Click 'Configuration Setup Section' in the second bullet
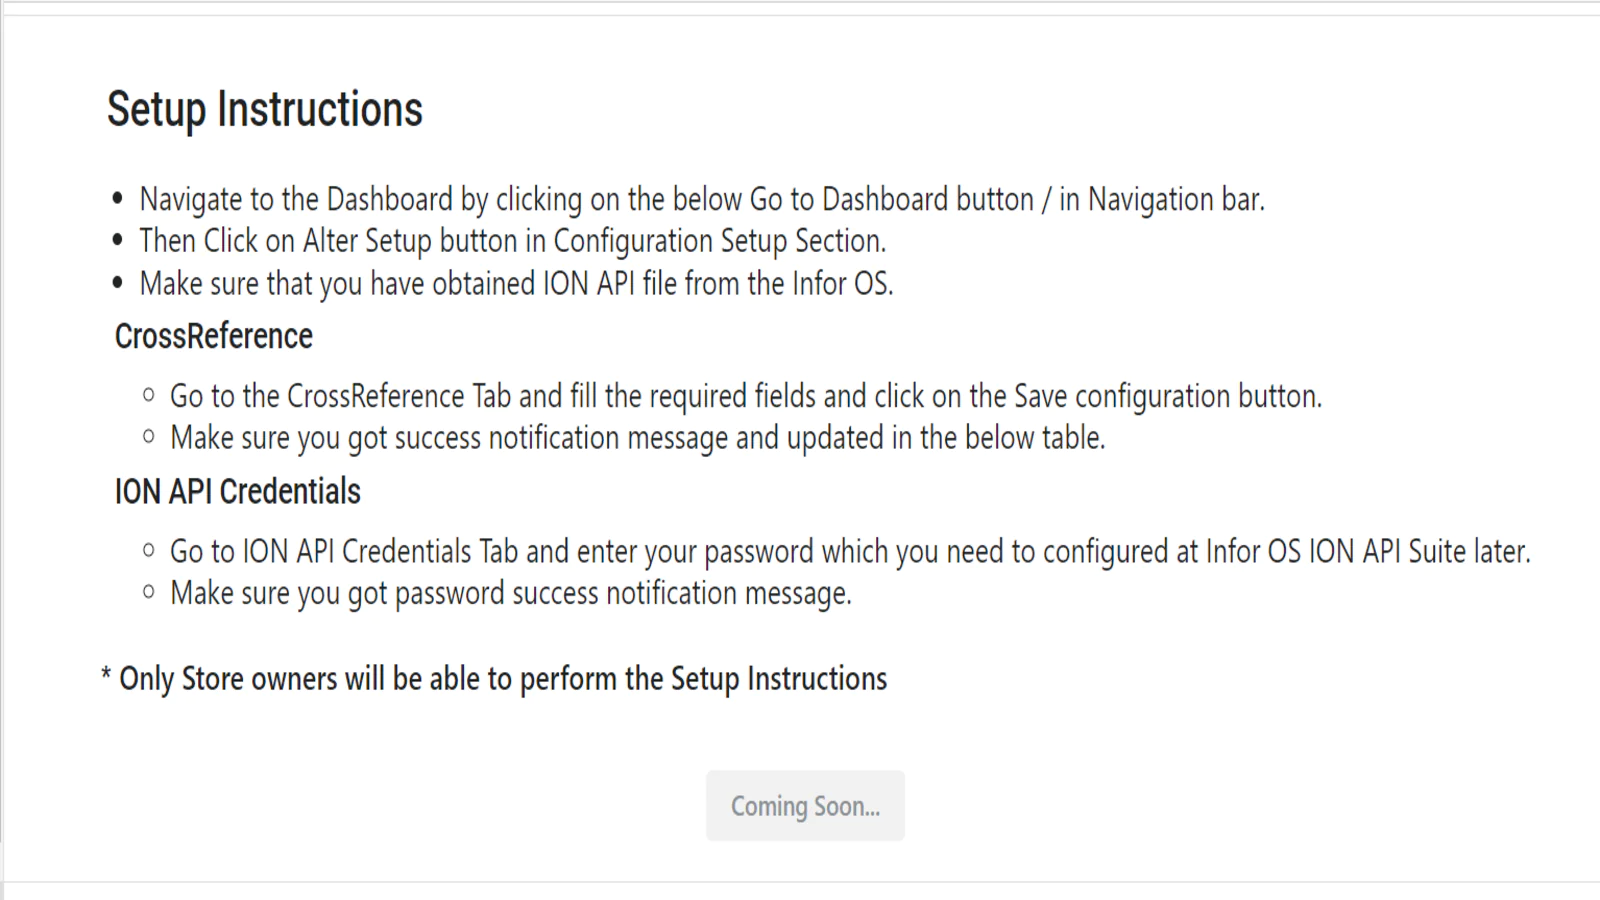Image resolution: width=1600 pixels, height=900 pixels. (717, 241)
